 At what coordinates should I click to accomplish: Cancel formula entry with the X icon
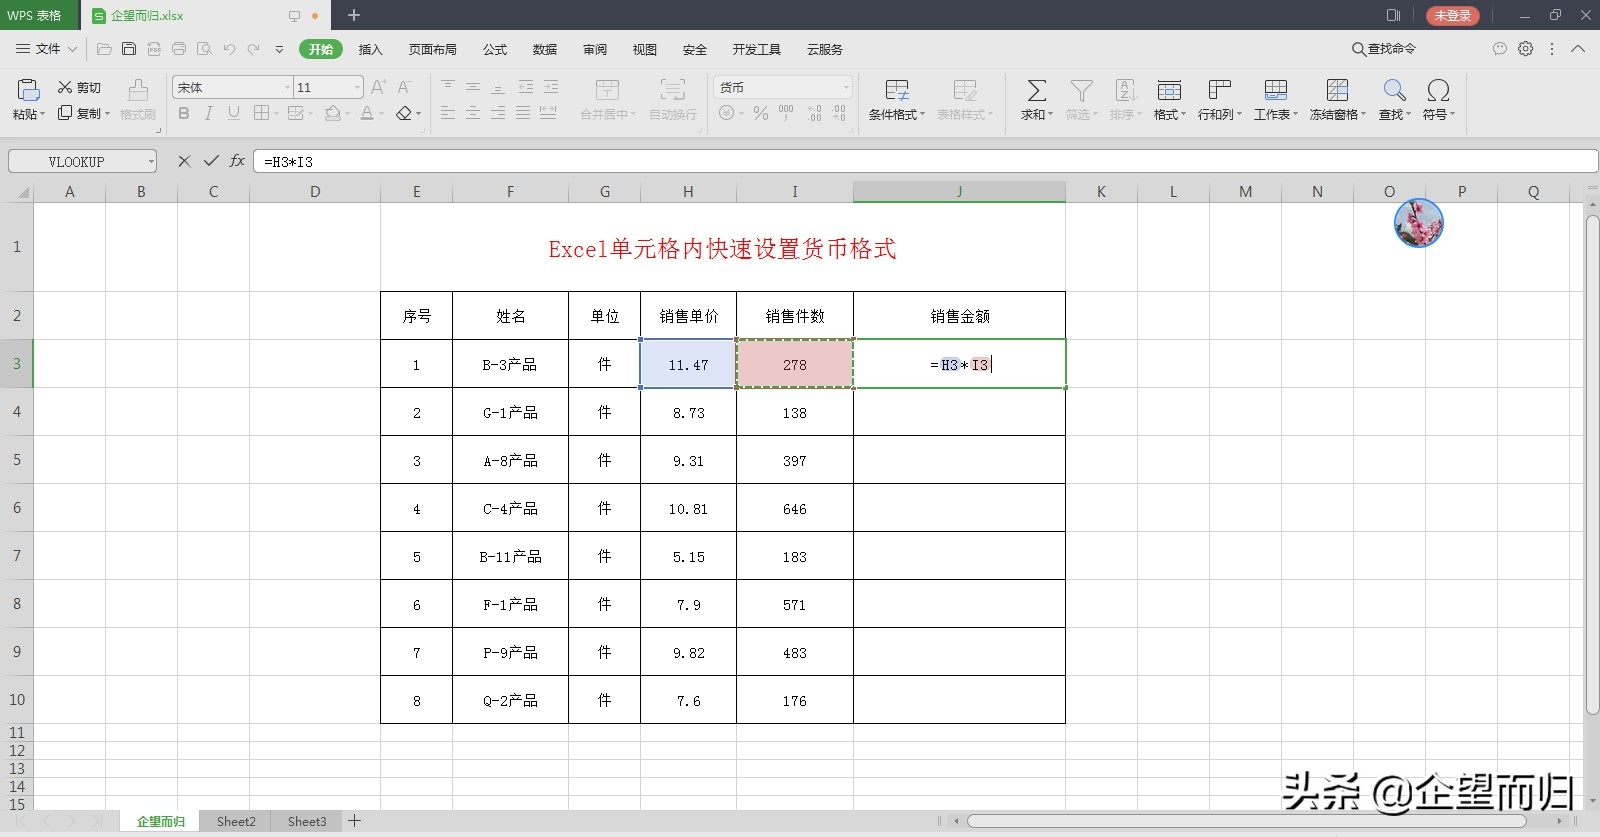(184, 161)
